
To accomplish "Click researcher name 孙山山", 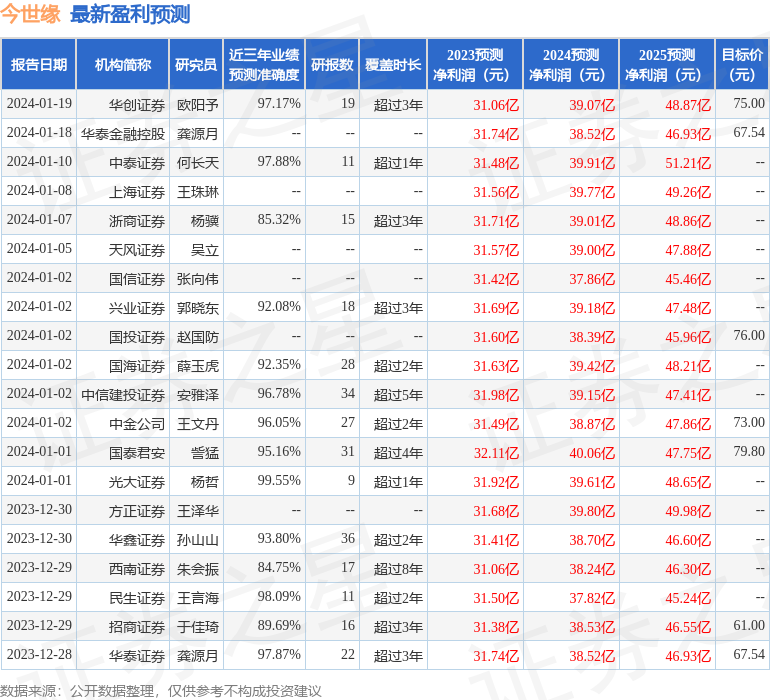I will click(197, 540).
